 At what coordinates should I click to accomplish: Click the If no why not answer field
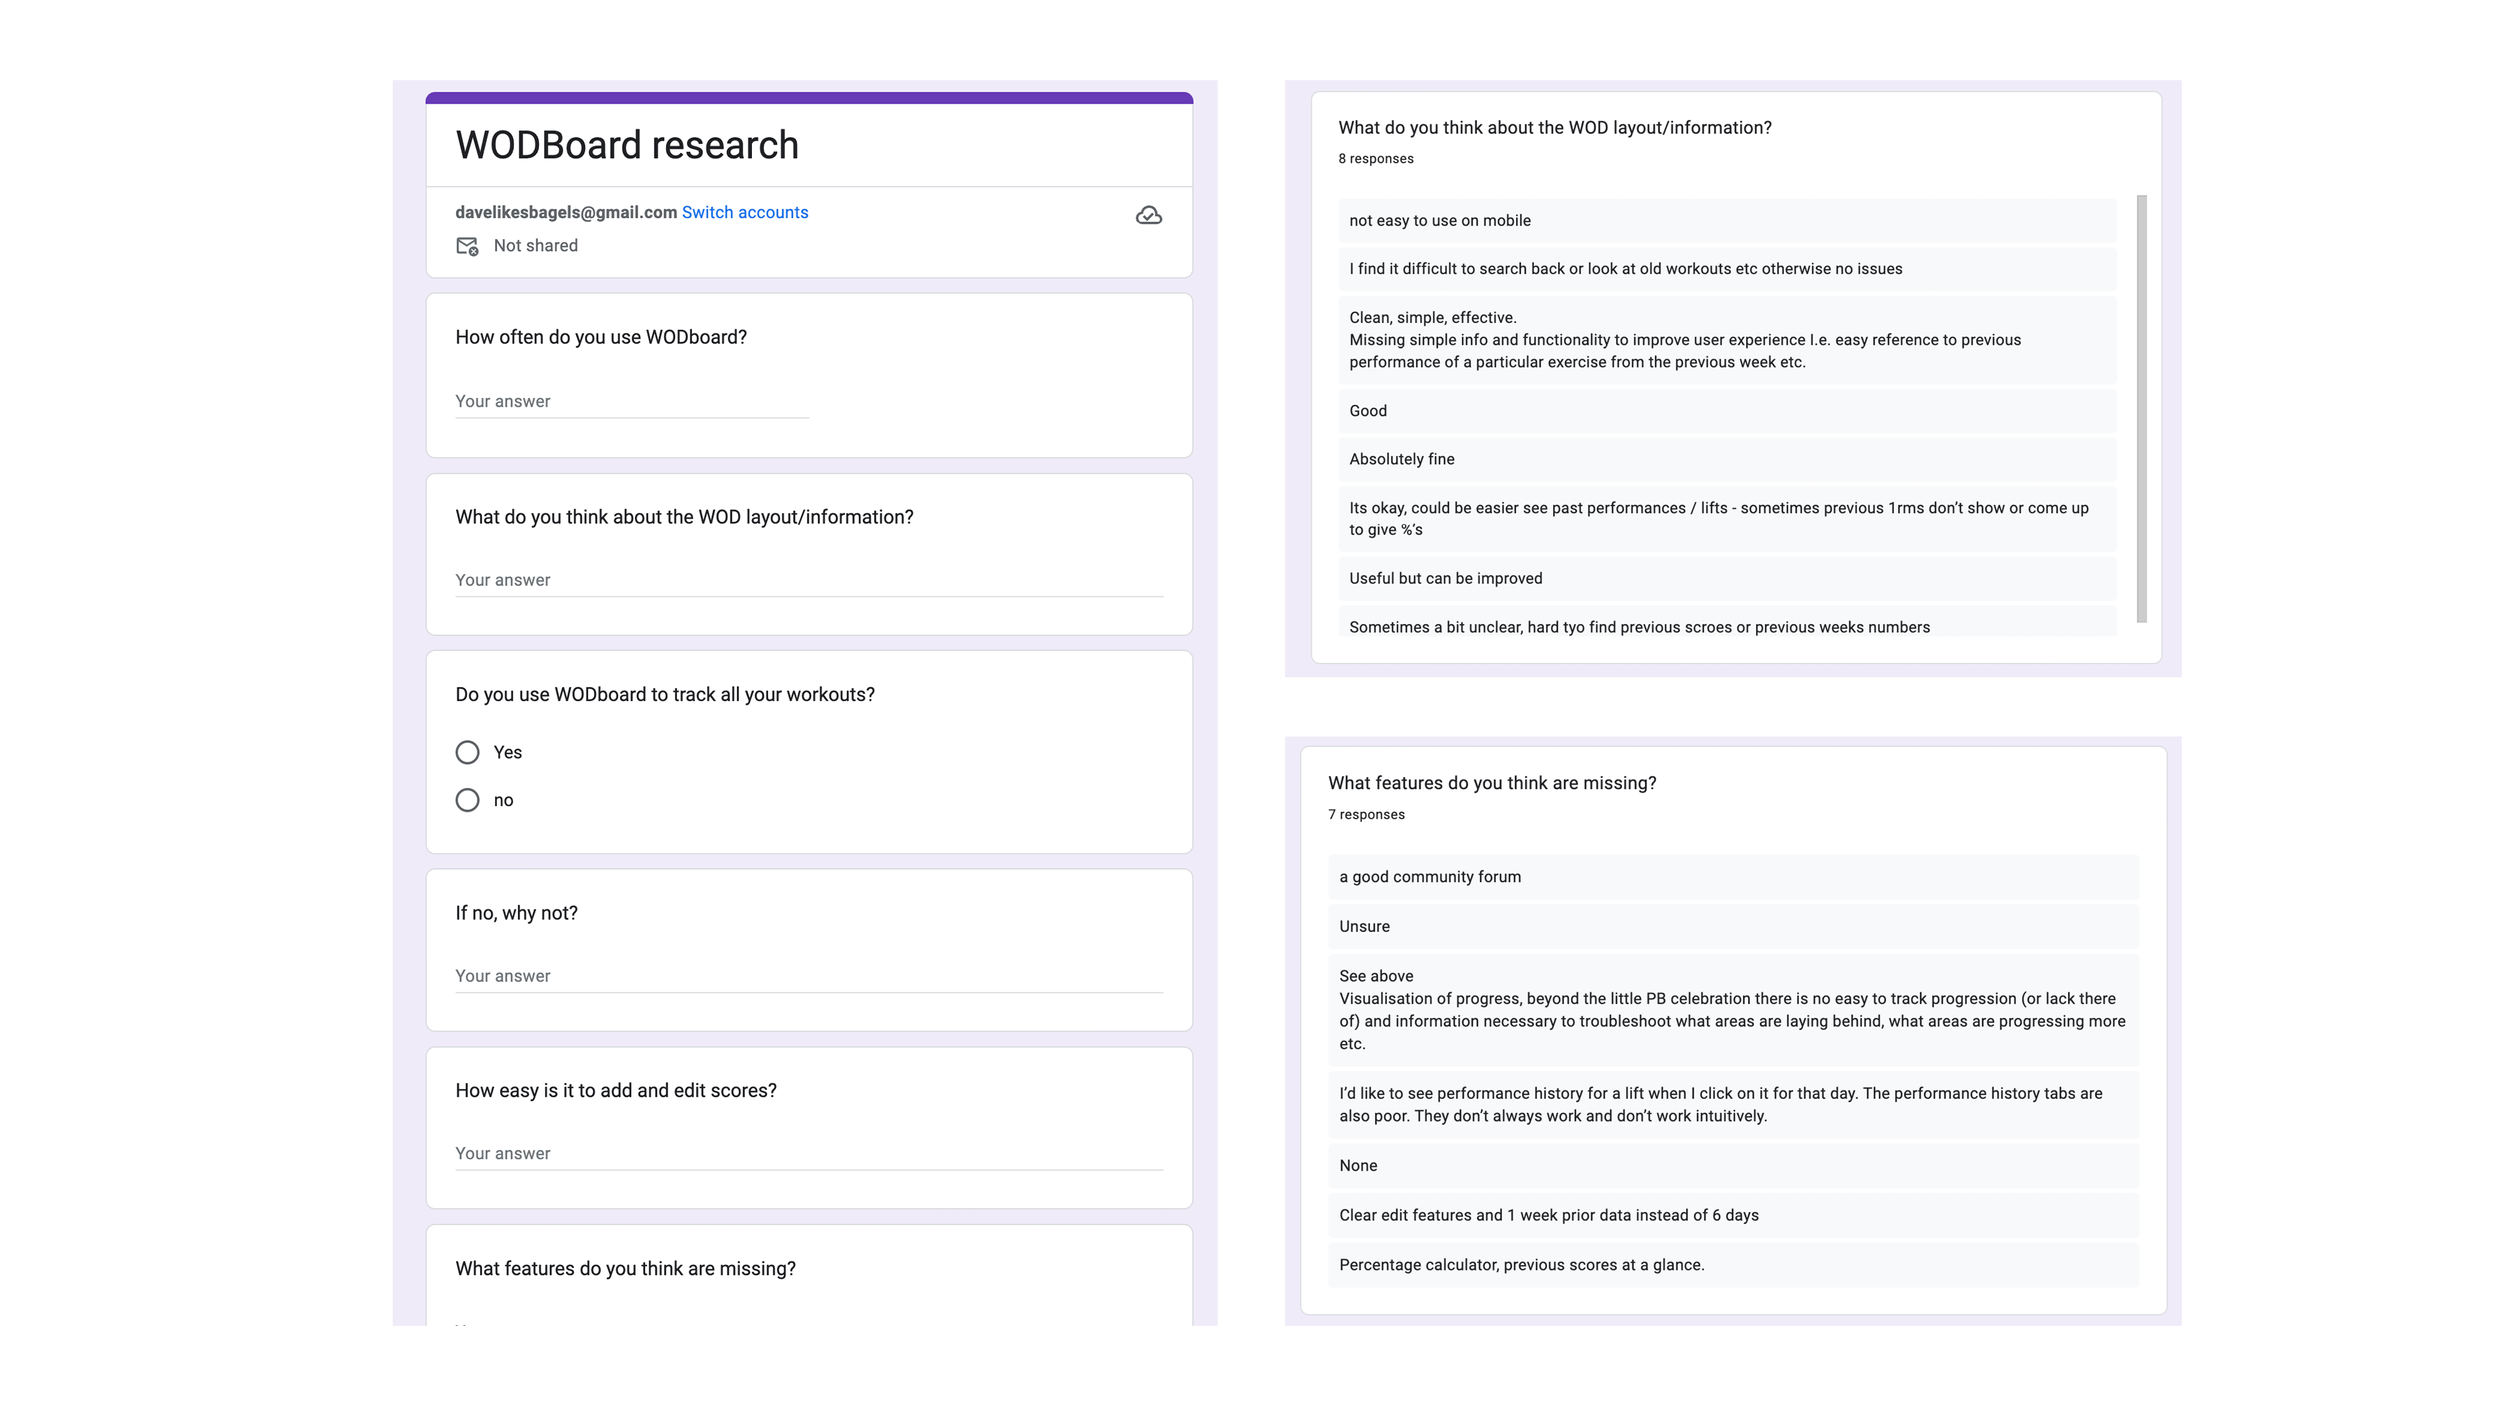coord(808,977)
